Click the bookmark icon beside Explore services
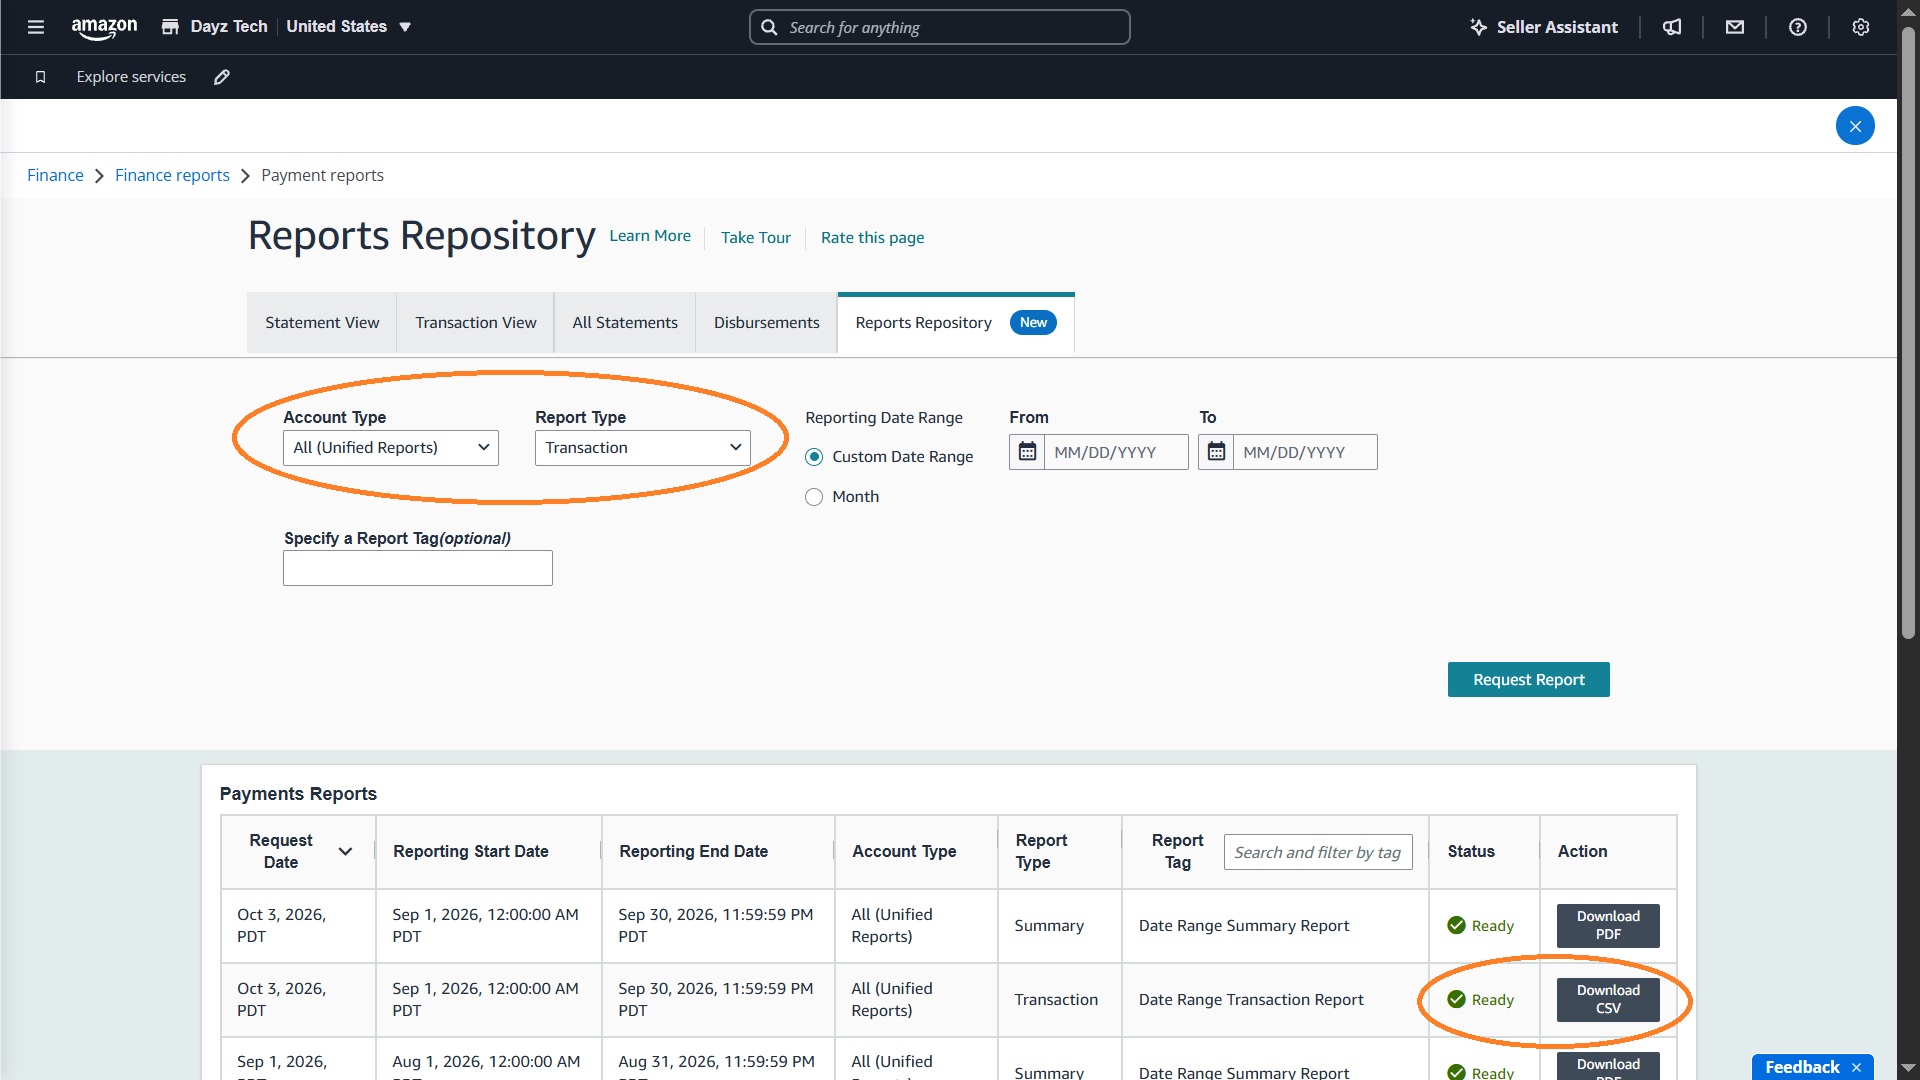1920x1080 pixels. (x=40, y=77)
